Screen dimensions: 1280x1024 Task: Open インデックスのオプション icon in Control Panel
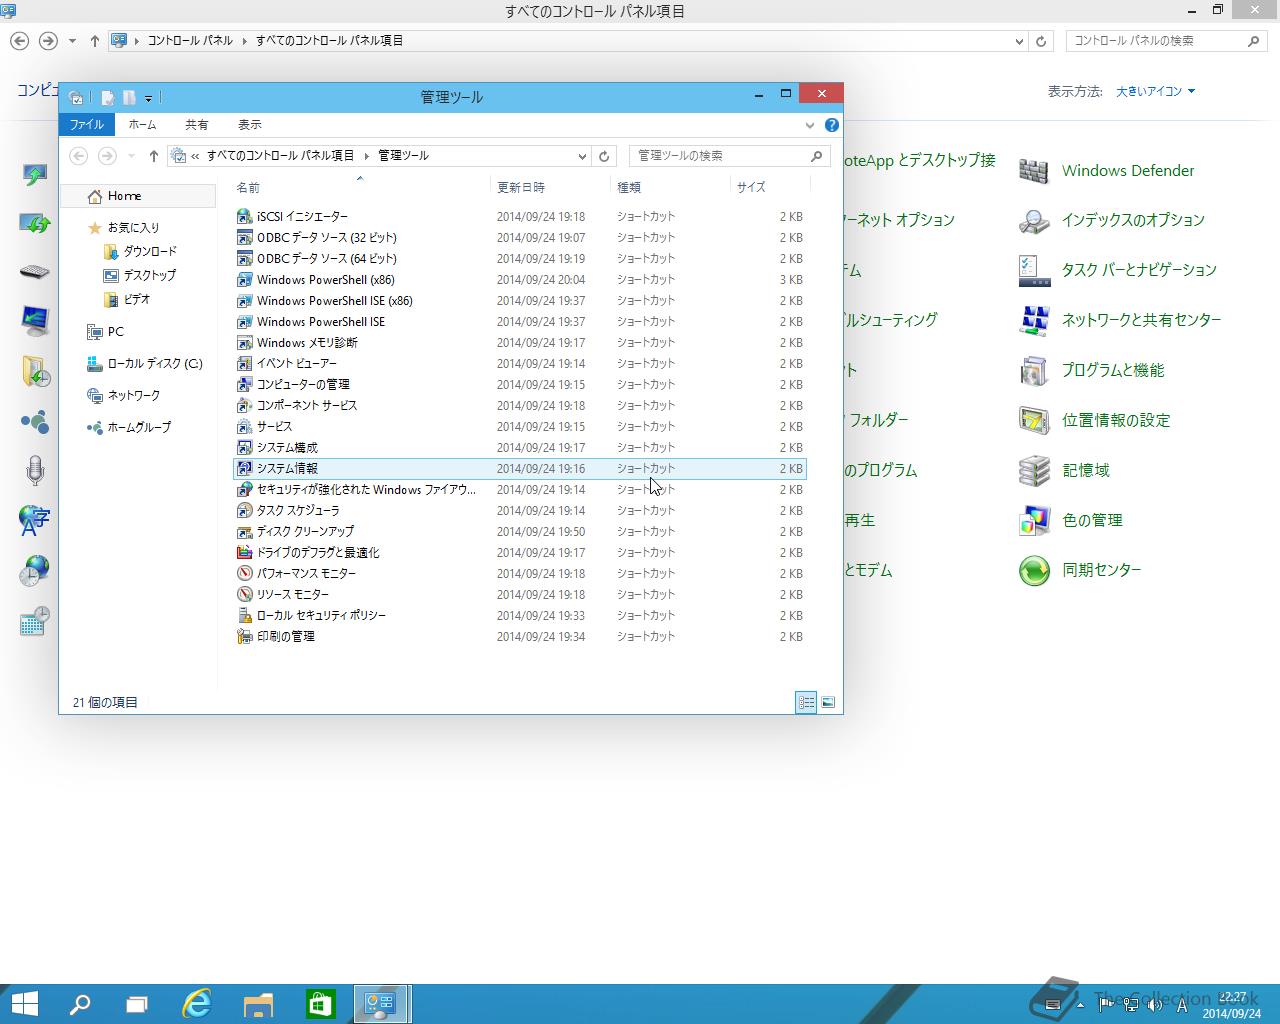1034,221
